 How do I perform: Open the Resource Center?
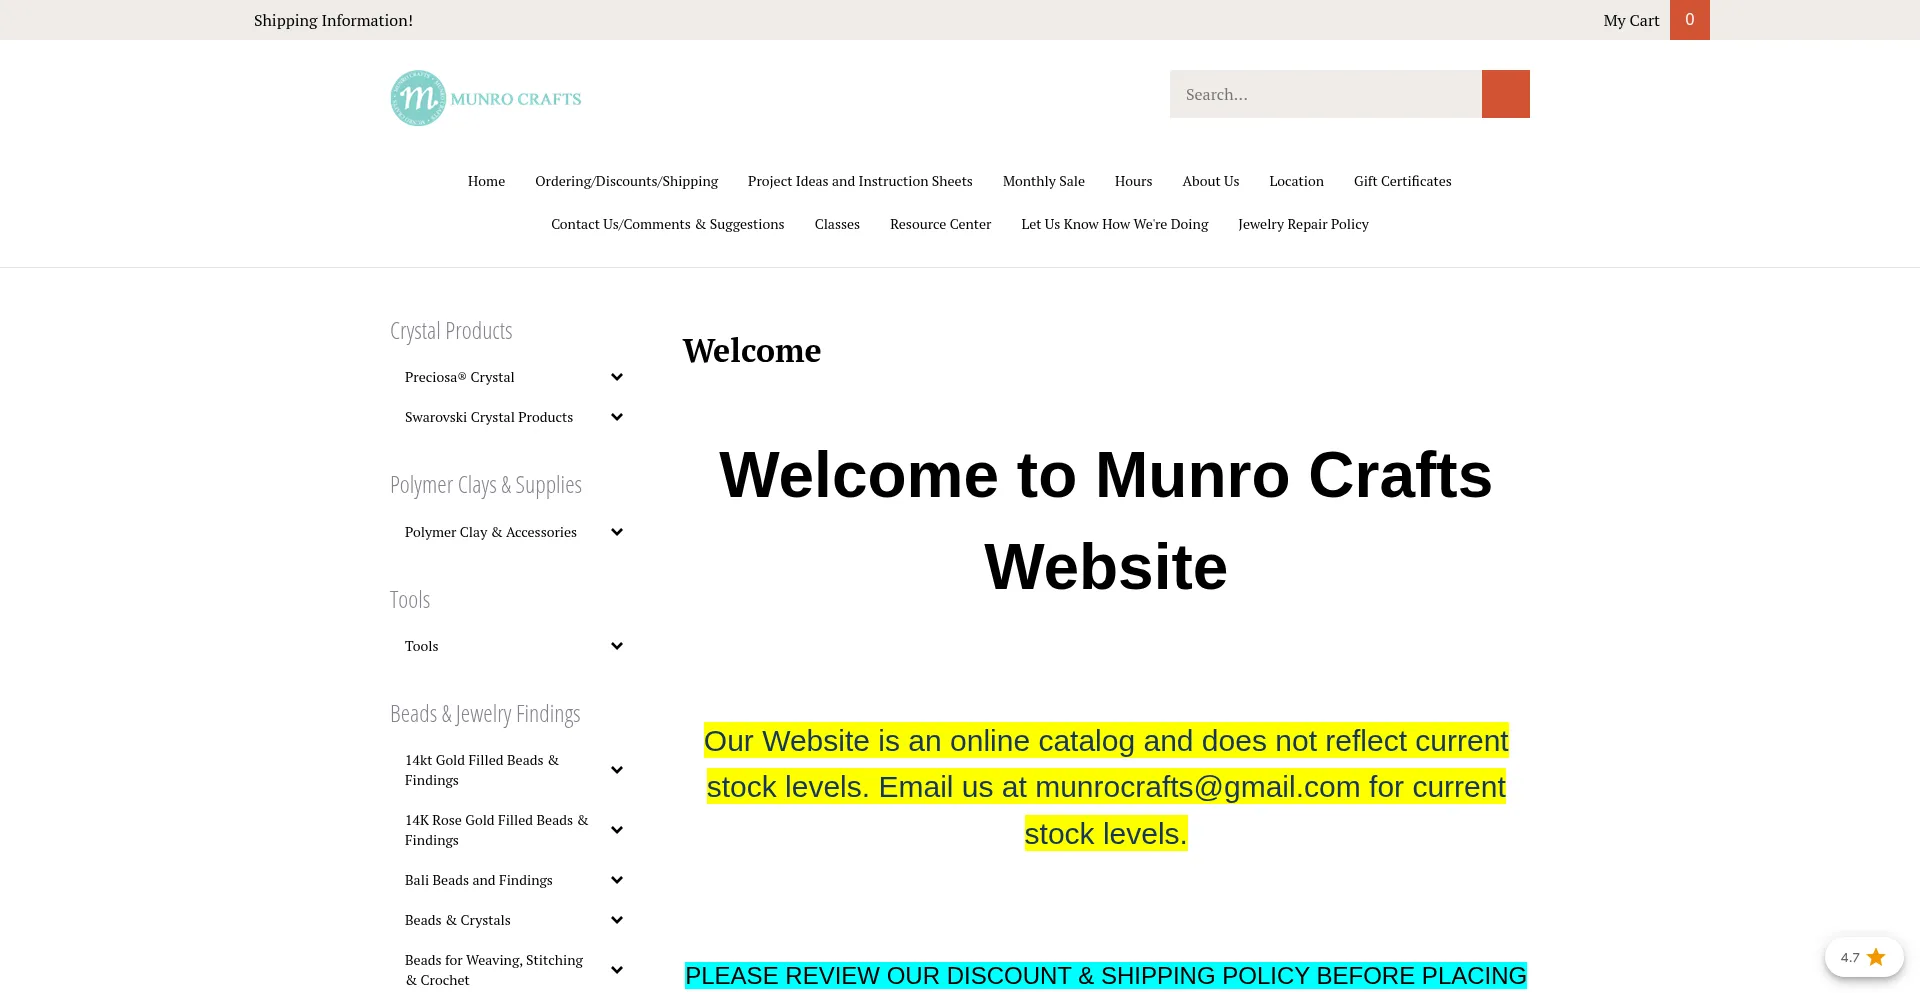tap(940, 224)
